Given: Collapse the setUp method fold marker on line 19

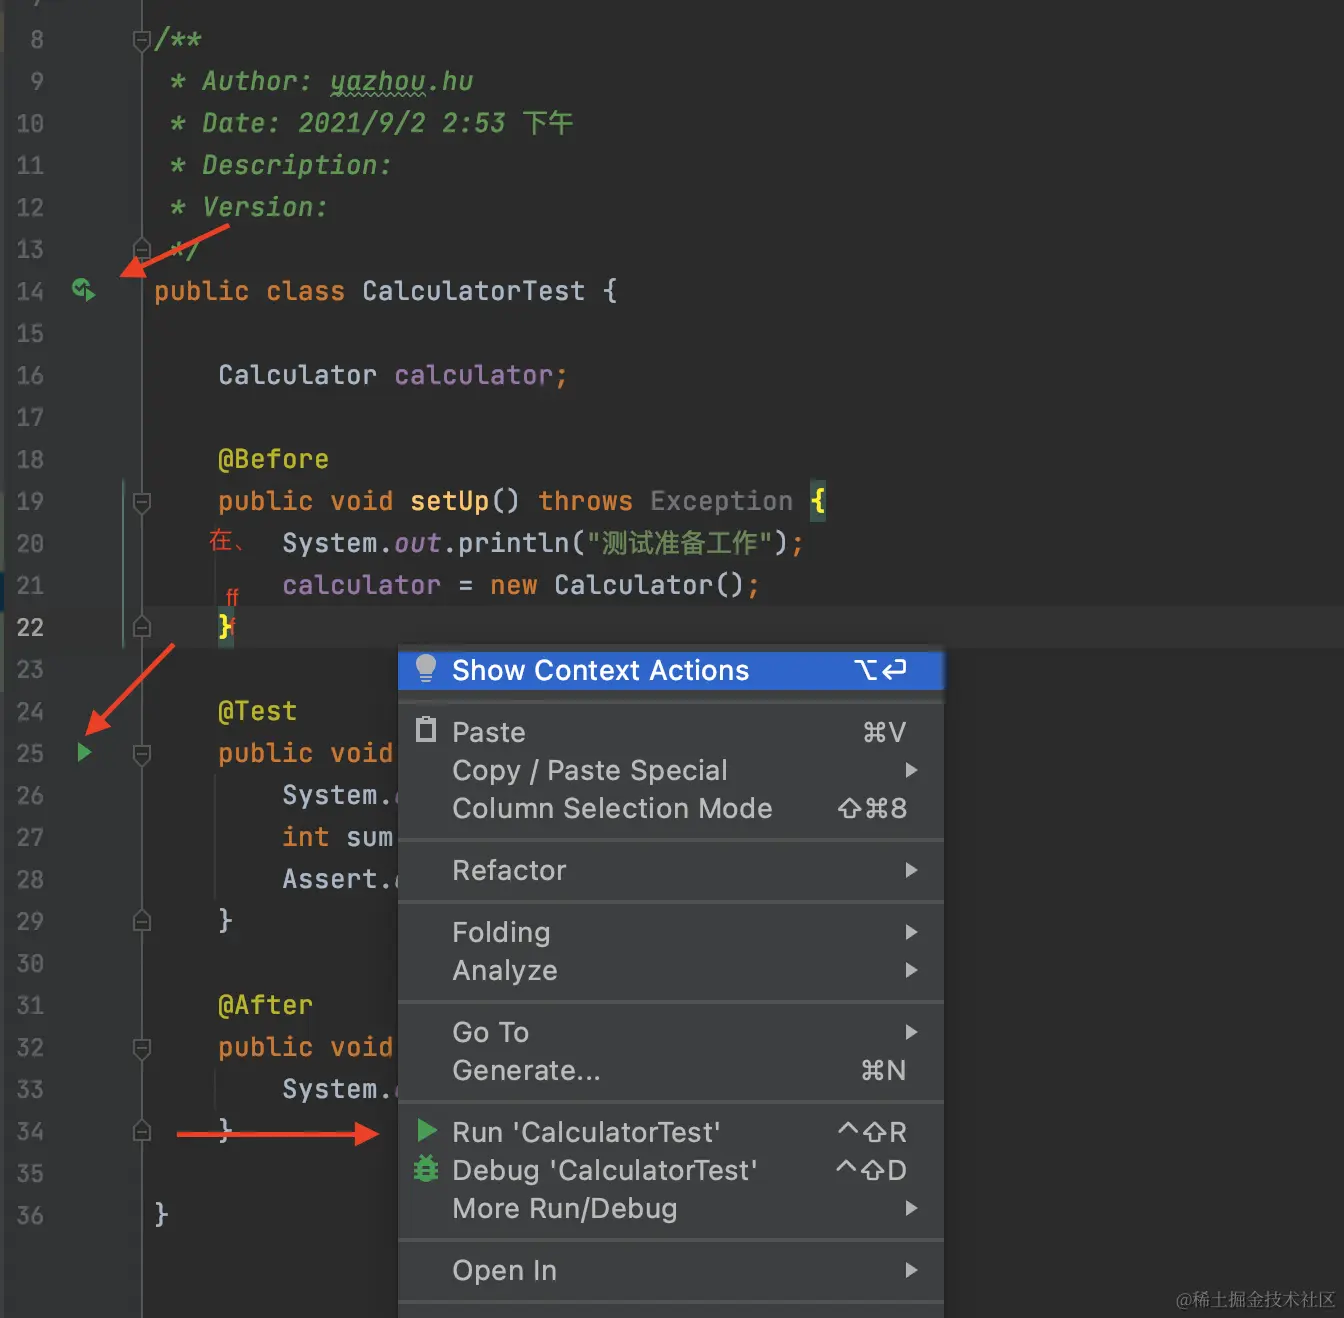Looking at the screenshot, I should point(141,501).
